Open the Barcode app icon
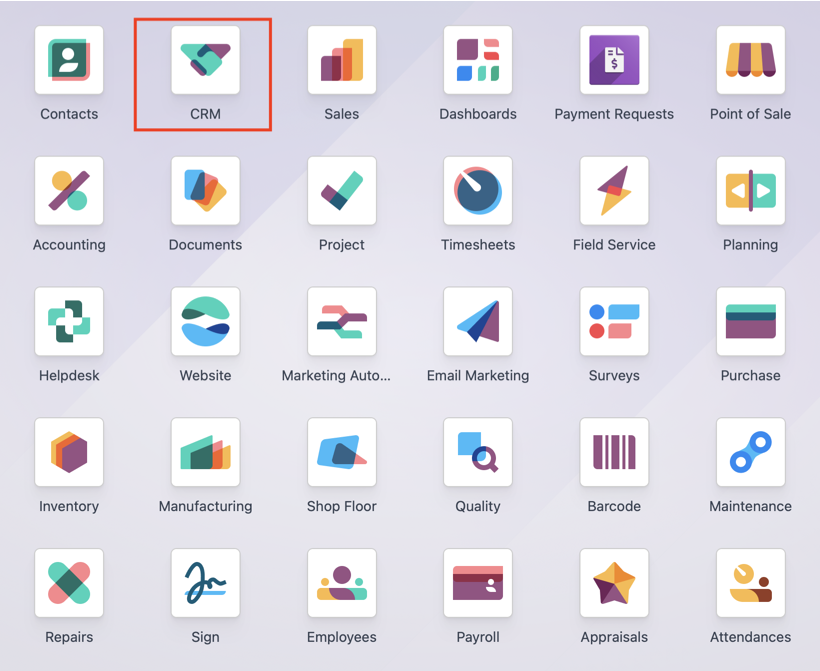The image size is (820, 671). (614, 452)
